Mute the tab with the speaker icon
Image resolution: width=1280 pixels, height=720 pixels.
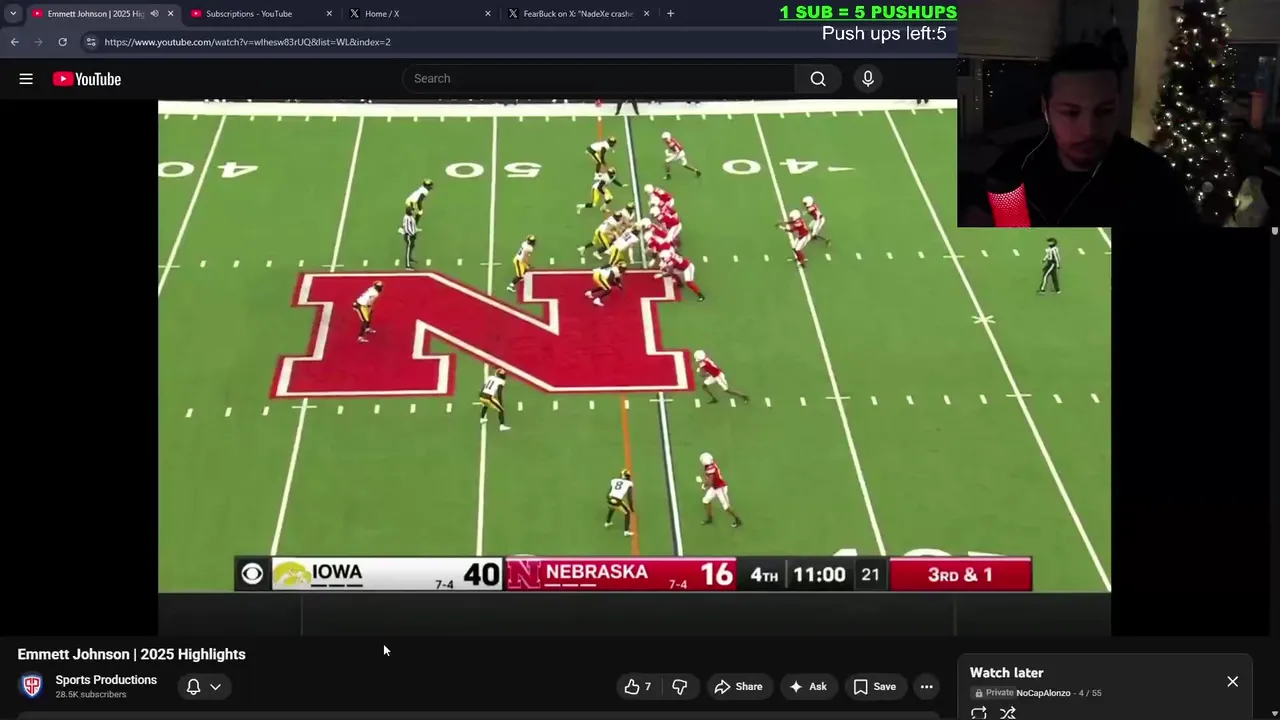pos(154,14)
